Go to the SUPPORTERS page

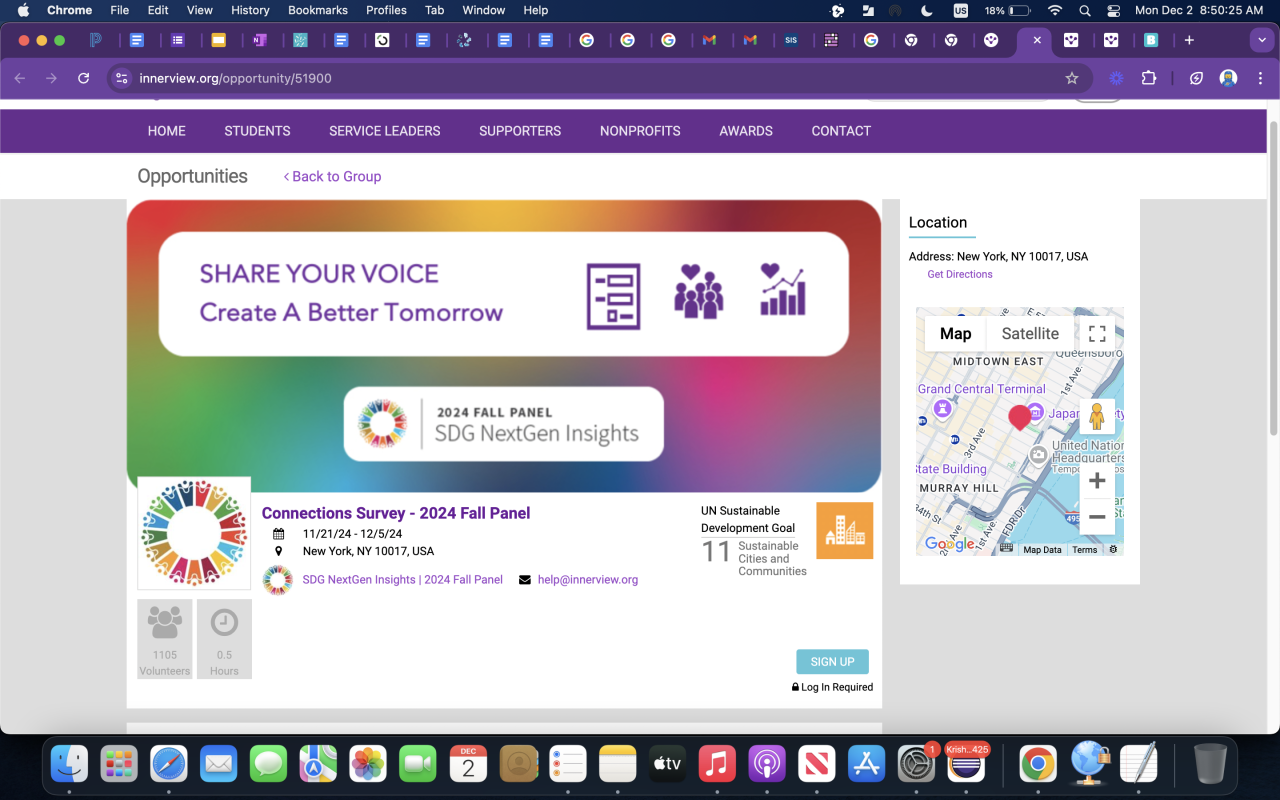(x=520, y=131)
